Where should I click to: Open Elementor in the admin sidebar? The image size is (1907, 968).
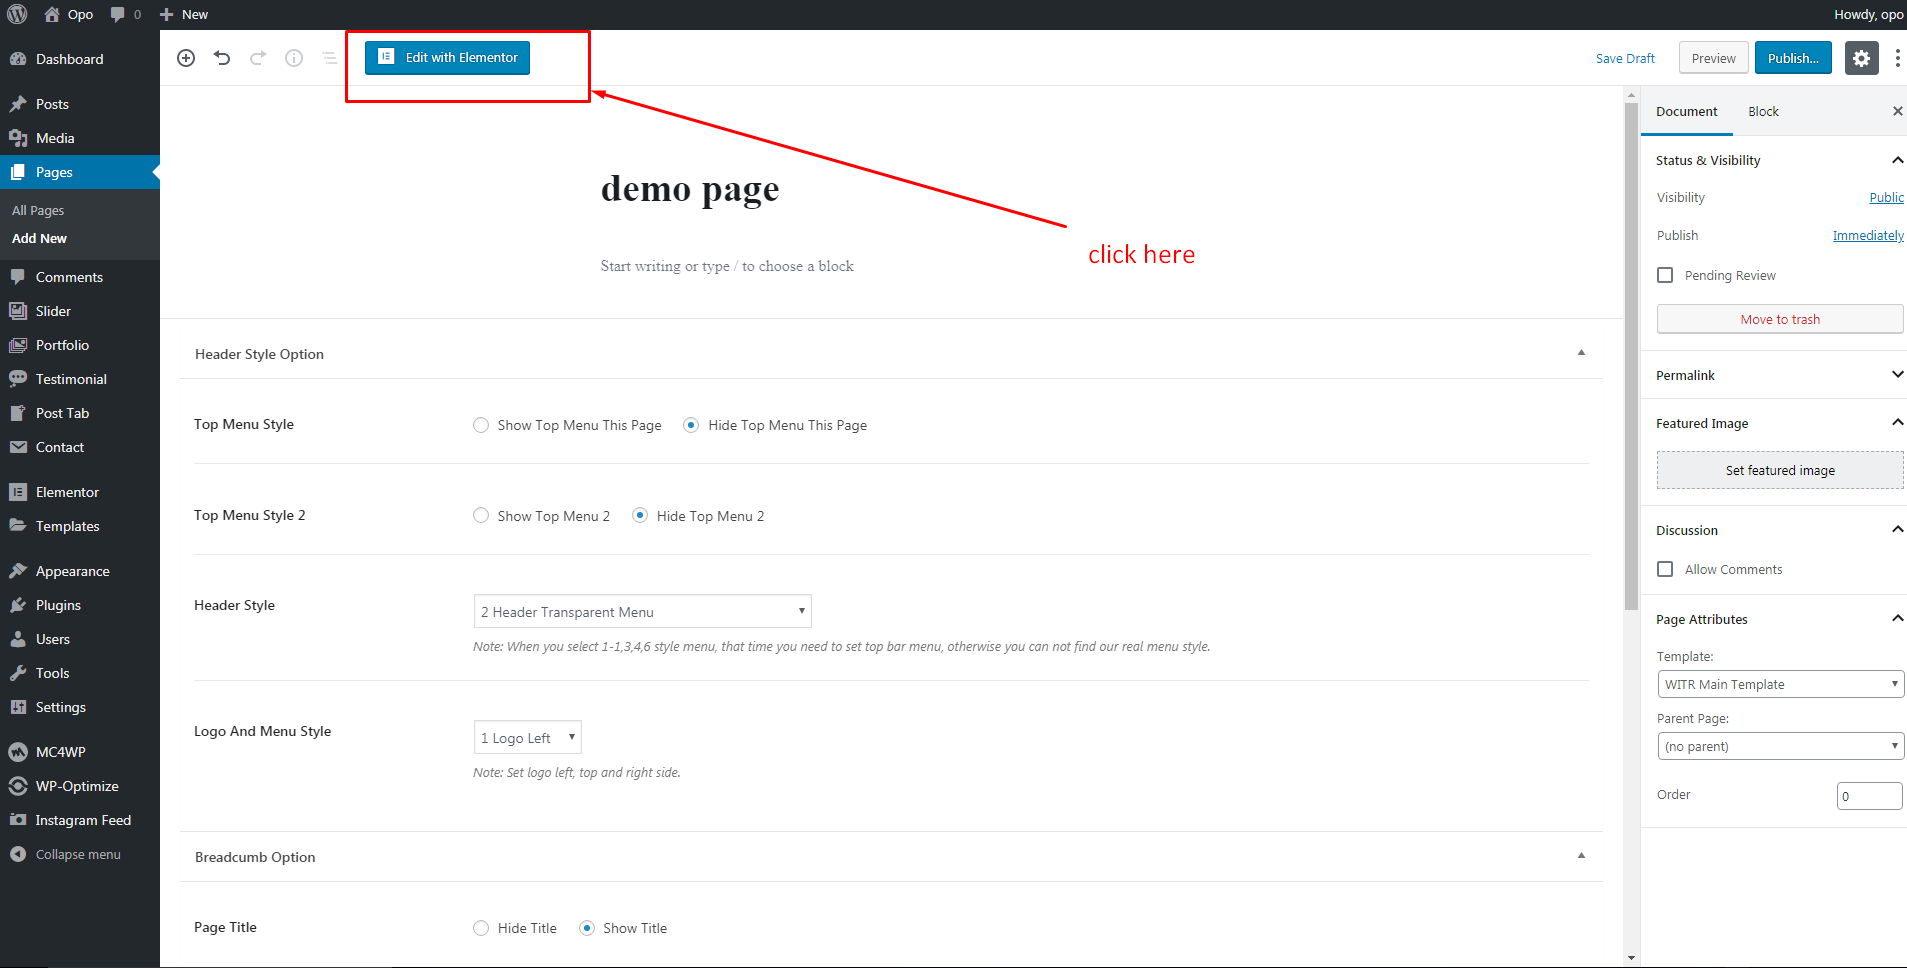point(80,492)
